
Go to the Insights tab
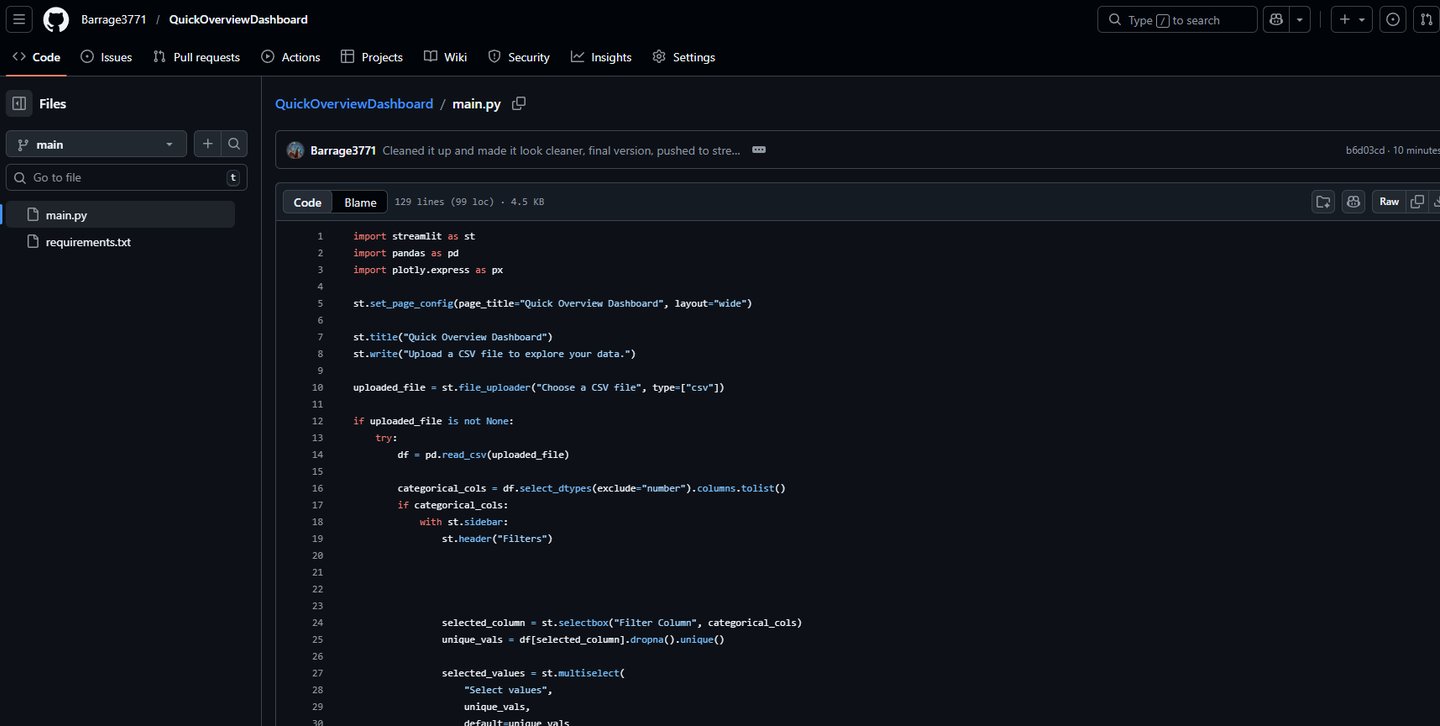(601, 57)
